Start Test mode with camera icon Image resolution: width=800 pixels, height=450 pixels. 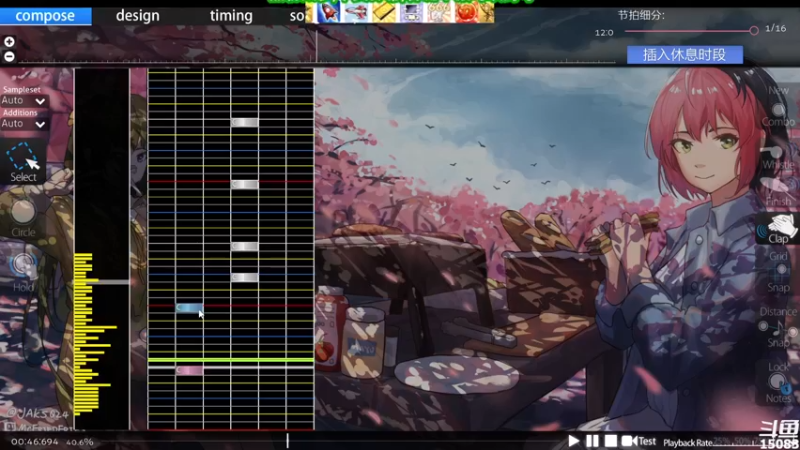point(638,441)
